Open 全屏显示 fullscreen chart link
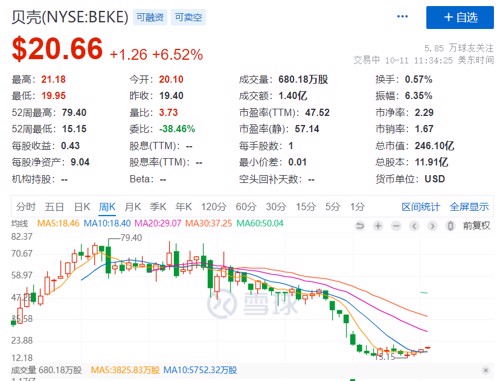Viewport: 500px width, 381px height. 469,207
